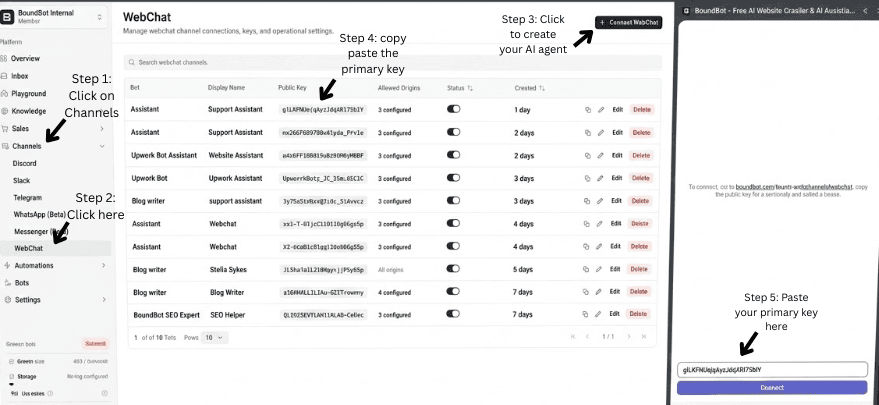This screenshot has width=879, height=405.
Task: Open the Knowledge section via its sidebar icon
Action: coord(6,111)
